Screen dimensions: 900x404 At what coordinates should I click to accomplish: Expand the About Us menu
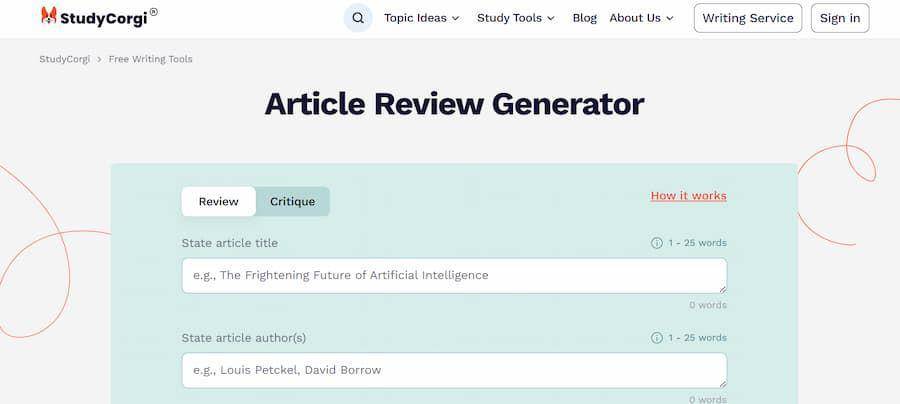point(641,18)
